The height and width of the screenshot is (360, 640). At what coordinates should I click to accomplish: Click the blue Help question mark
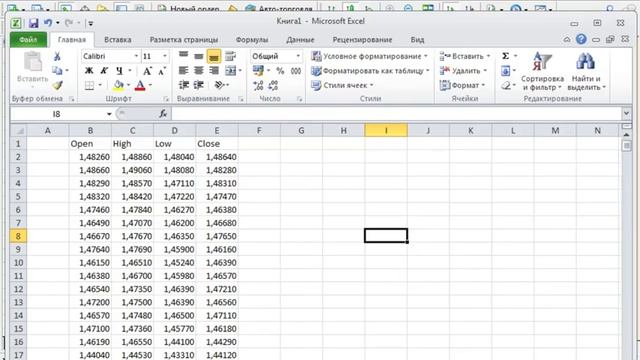[x=581, y=39]
